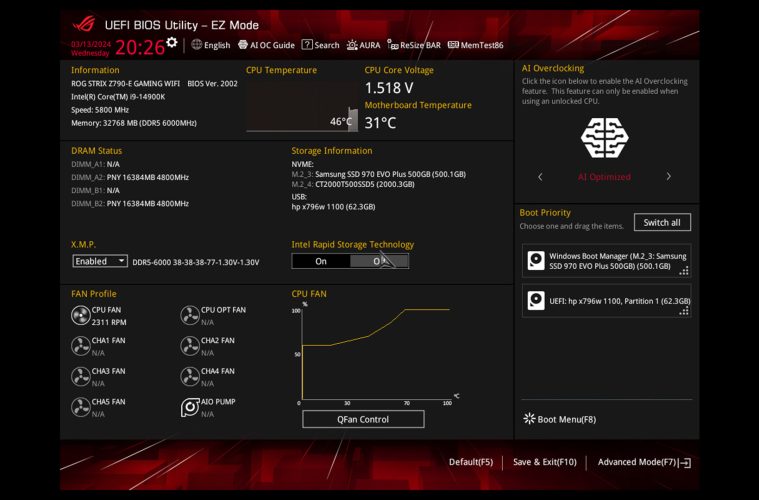
Task: Click disk icon of UEFI hp x796w entry
Action: point(536,301)
